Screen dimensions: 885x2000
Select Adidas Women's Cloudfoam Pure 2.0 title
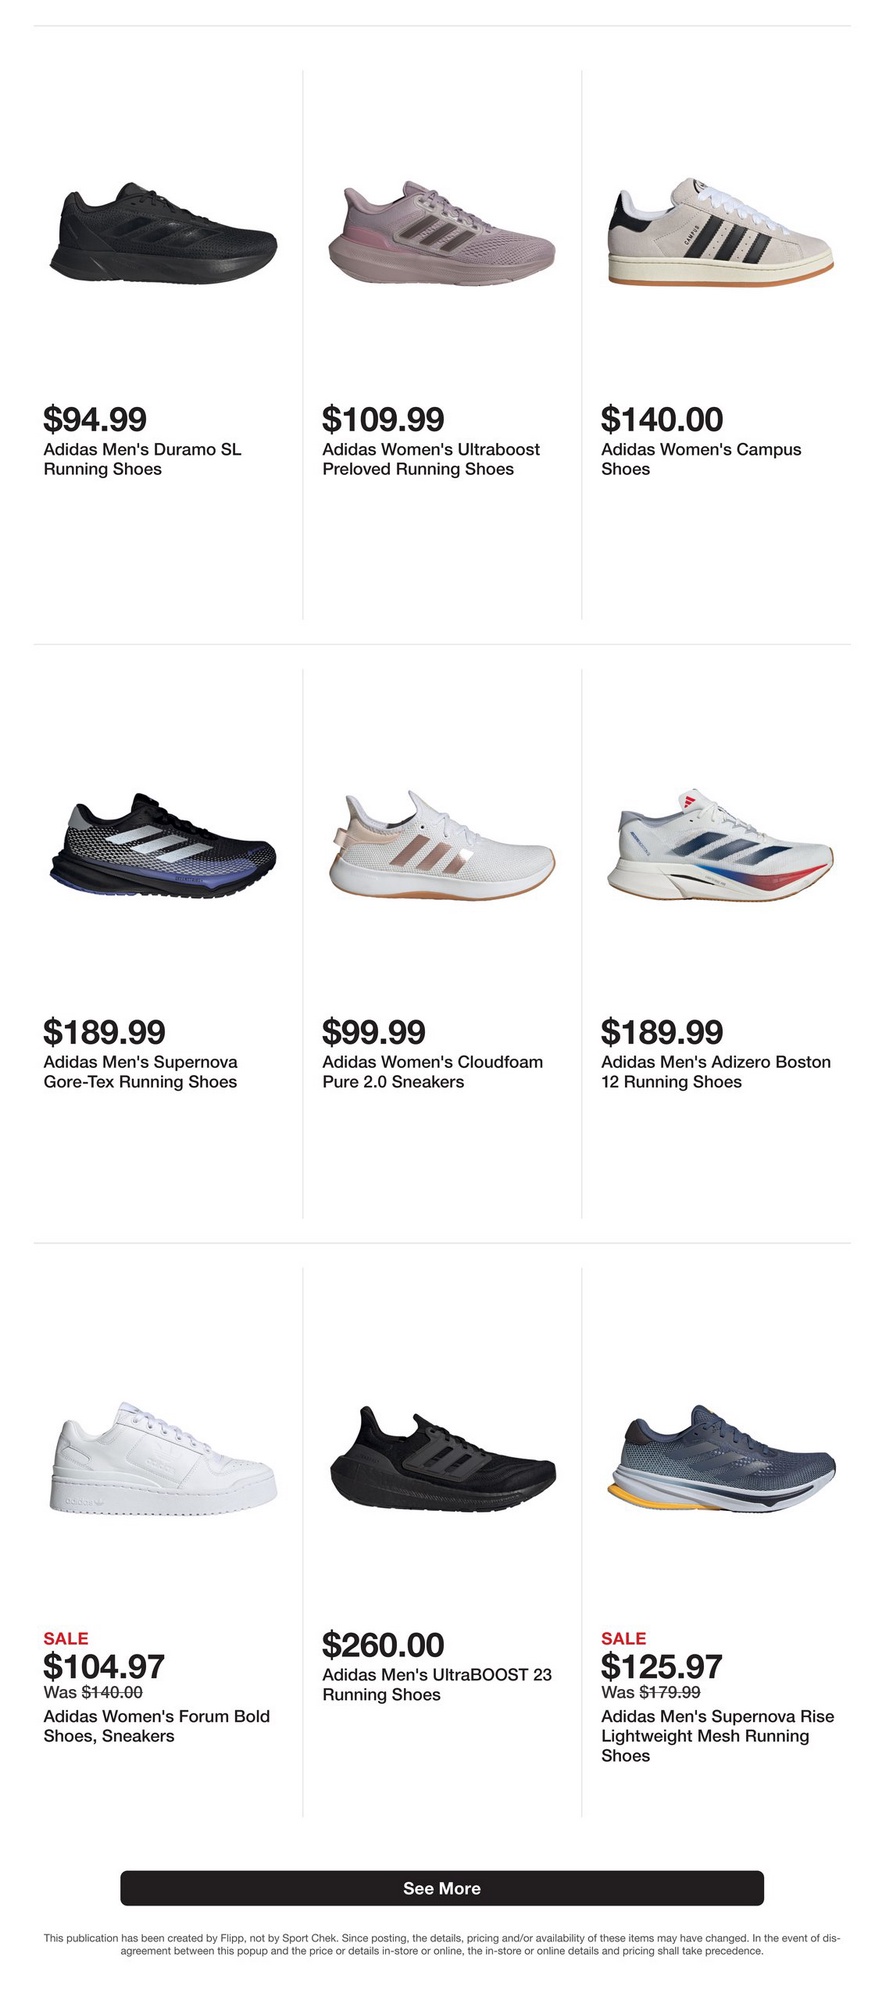tap(432, 1072)
